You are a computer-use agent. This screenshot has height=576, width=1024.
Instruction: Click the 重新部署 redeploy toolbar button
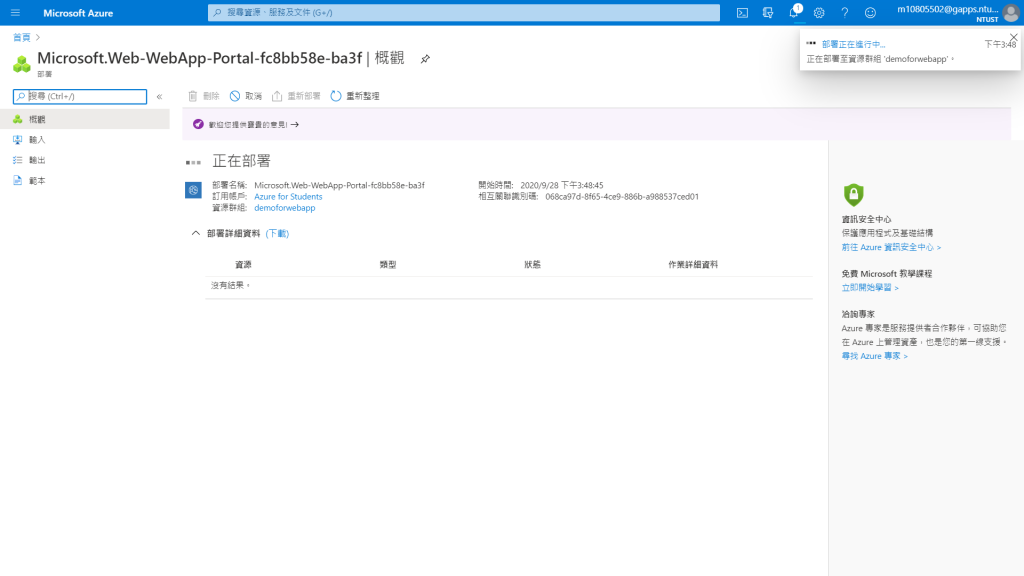tap(296, 96)
